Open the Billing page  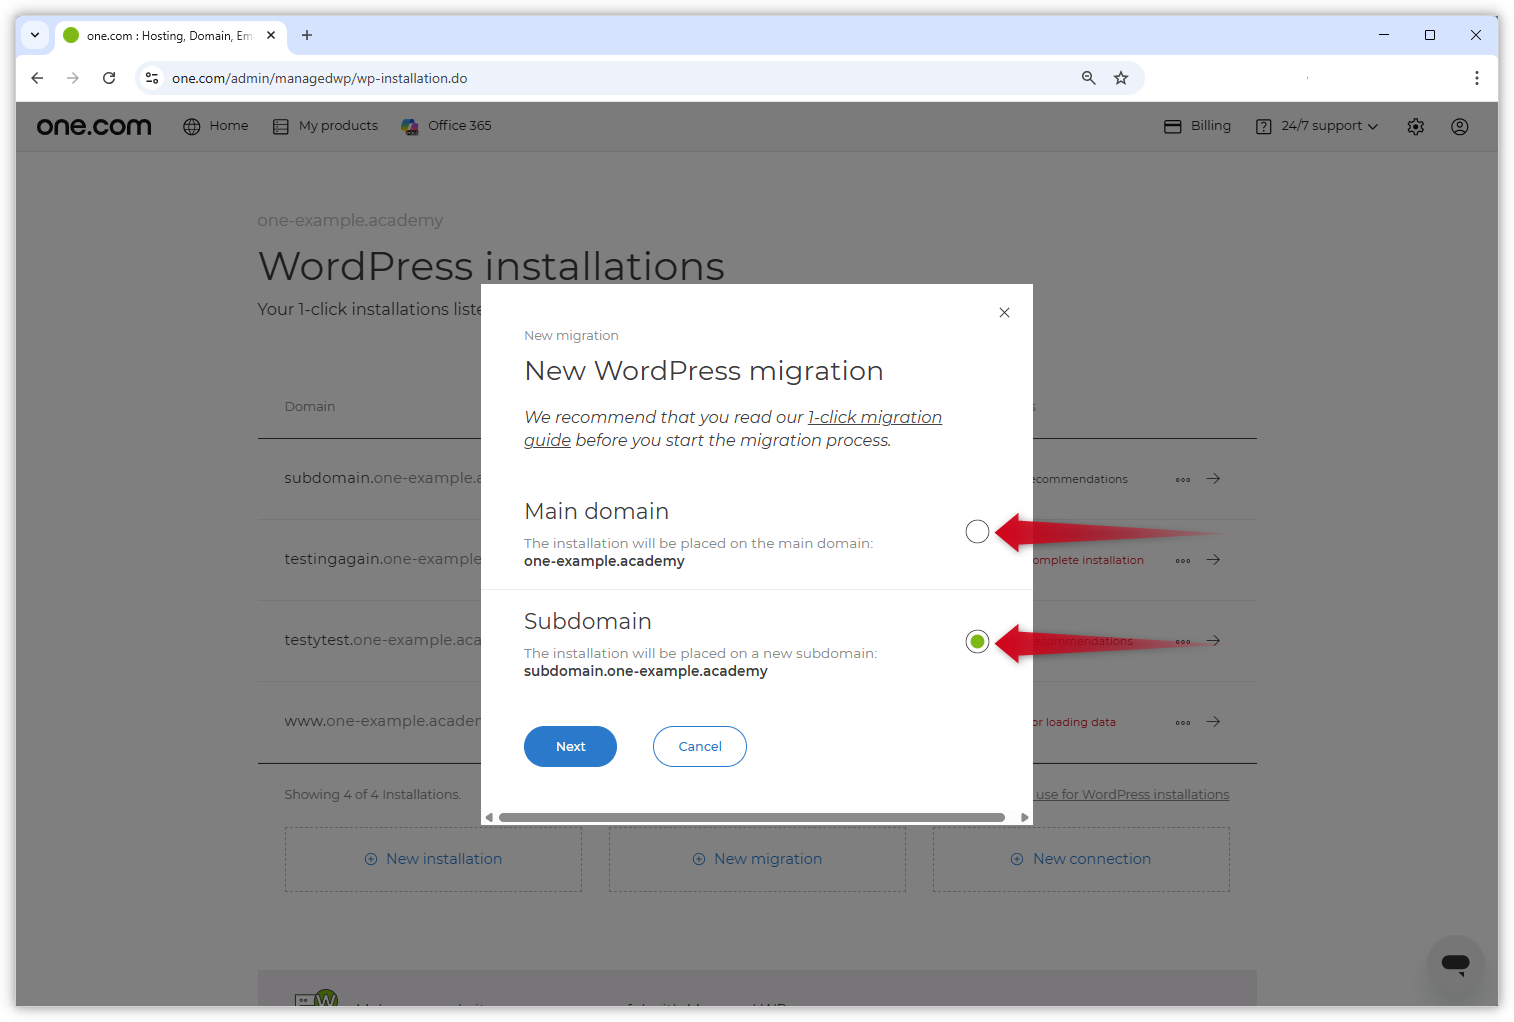pyautogui.click(x=1198, y=126)
